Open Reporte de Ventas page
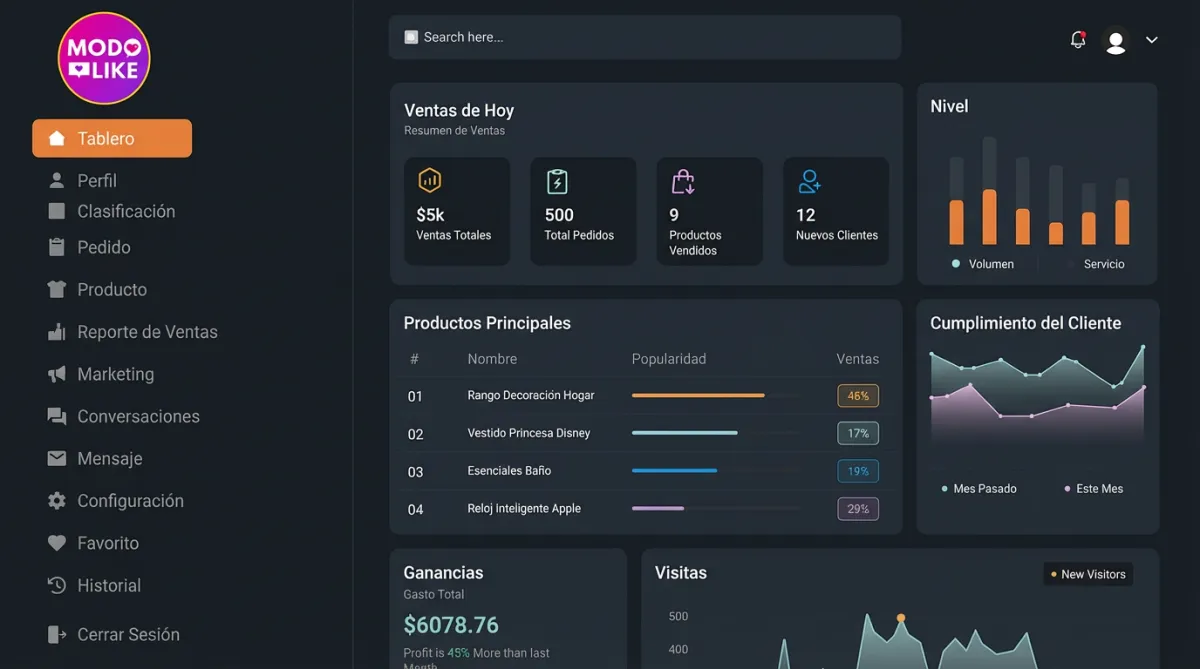 click(147, 332)
